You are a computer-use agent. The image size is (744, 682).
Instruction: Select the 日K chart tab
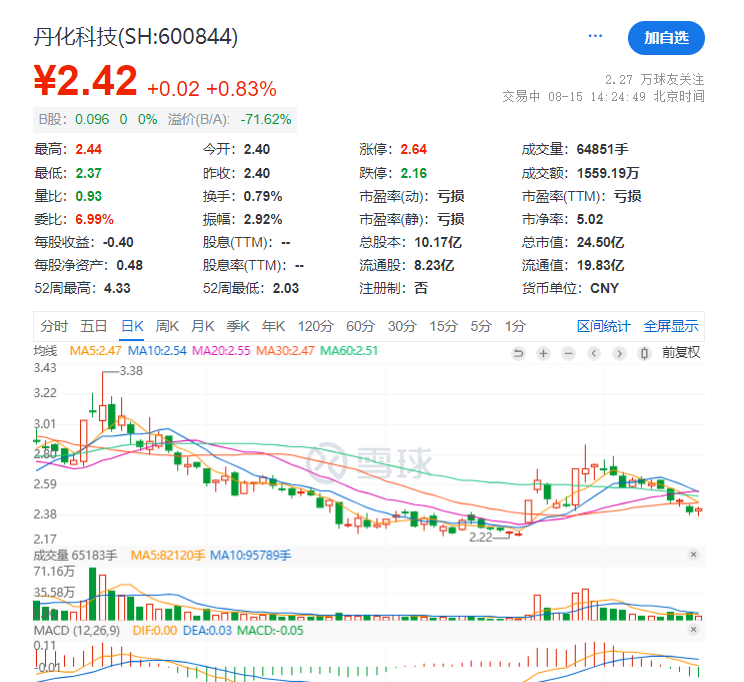[132, 327]
